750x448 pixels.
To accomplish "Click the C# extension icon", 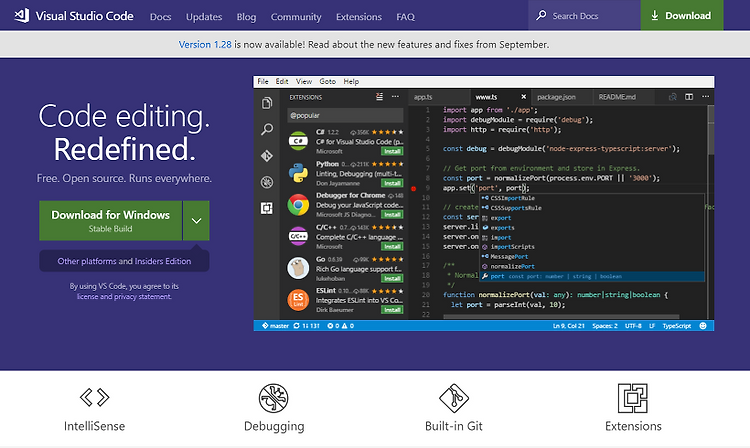I will tap(298, 141).
